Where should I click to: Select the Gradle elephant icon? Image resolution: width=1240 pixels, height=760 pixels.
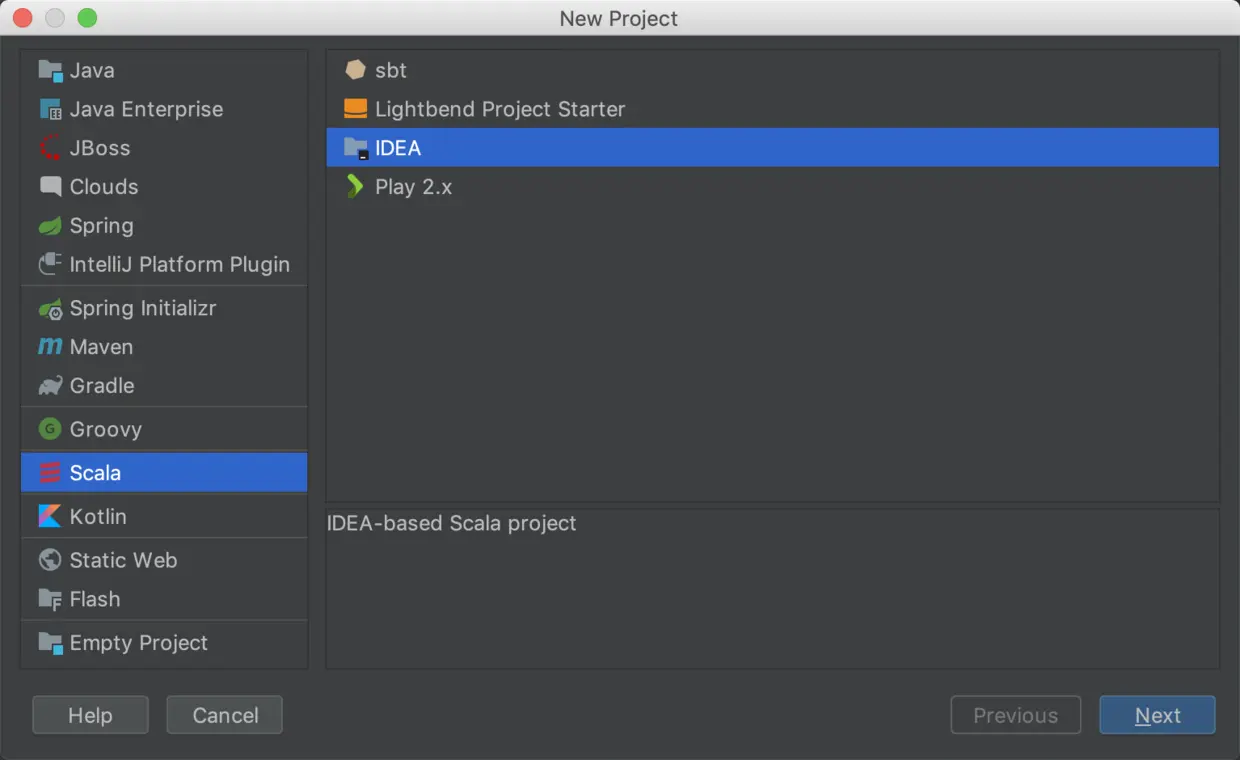(x=50, y=386)
